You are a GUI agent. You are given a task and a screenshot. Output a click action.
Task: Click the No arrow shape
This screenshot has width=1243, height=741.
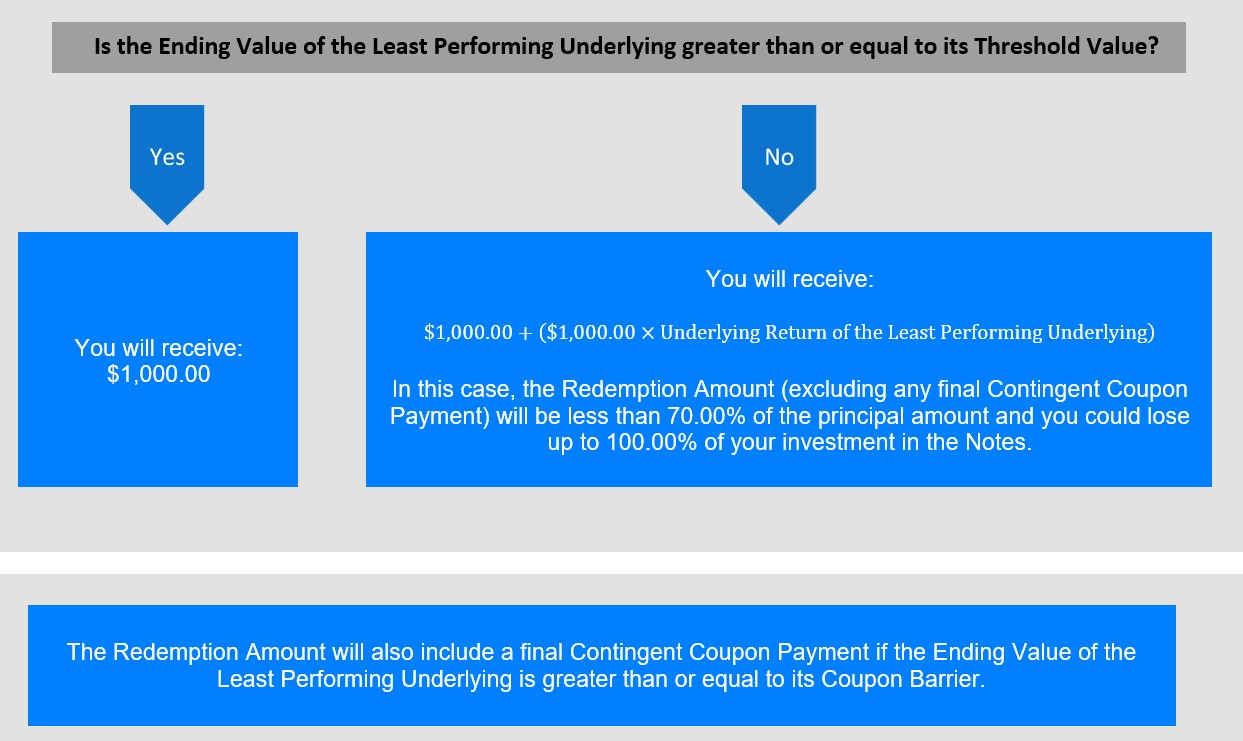click(x=779, y=163)
